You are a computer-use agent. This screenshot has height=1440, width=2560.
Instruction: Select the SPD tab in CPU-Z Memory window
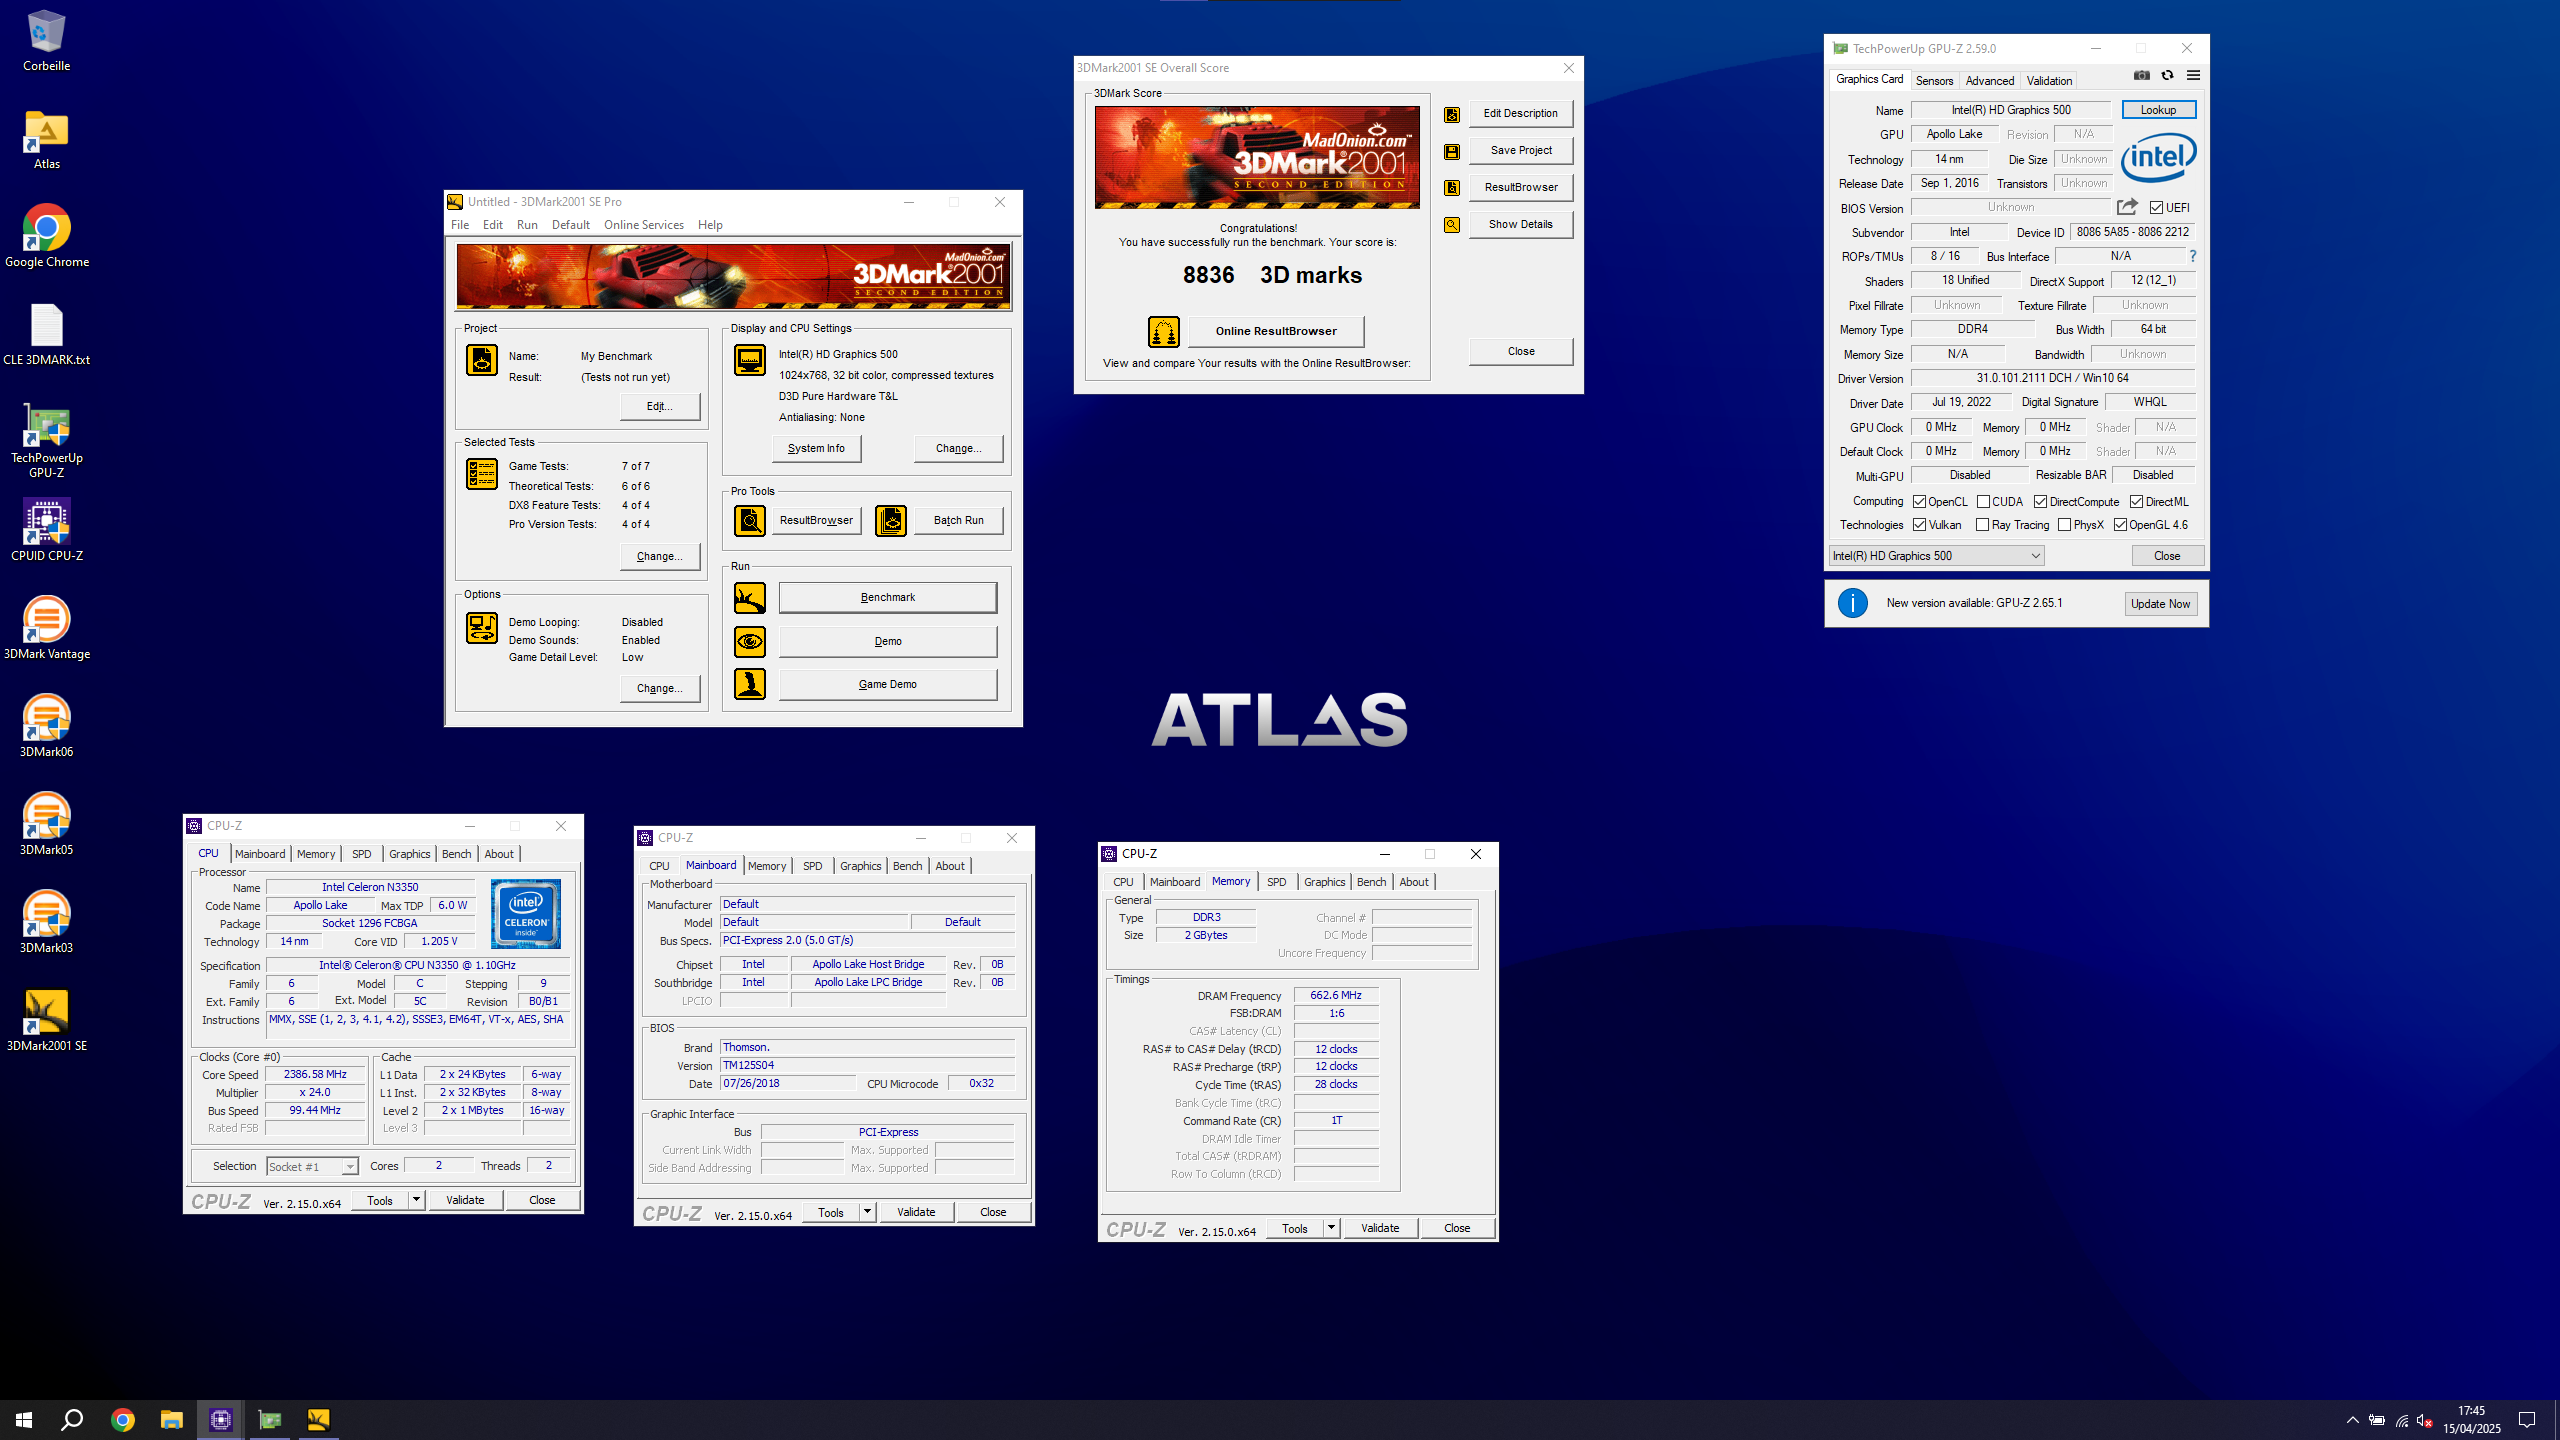(1276, 882)
